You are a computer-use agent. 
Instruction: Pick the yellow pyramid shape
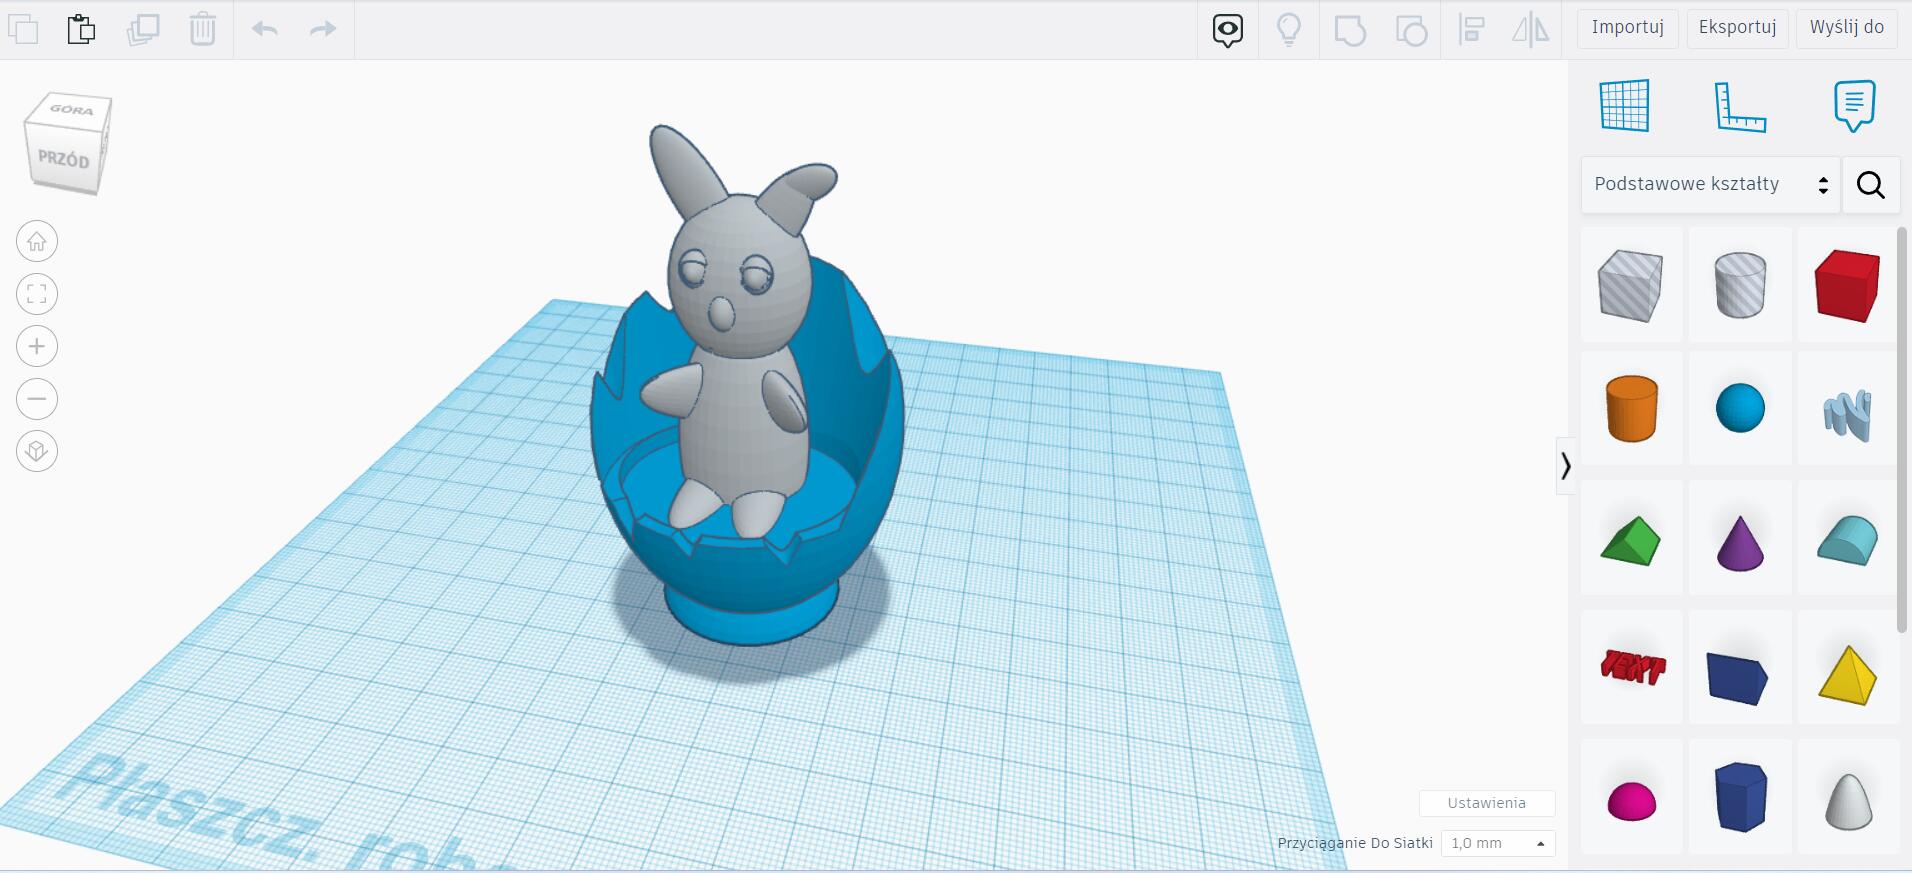click(x=1847, y=675)
